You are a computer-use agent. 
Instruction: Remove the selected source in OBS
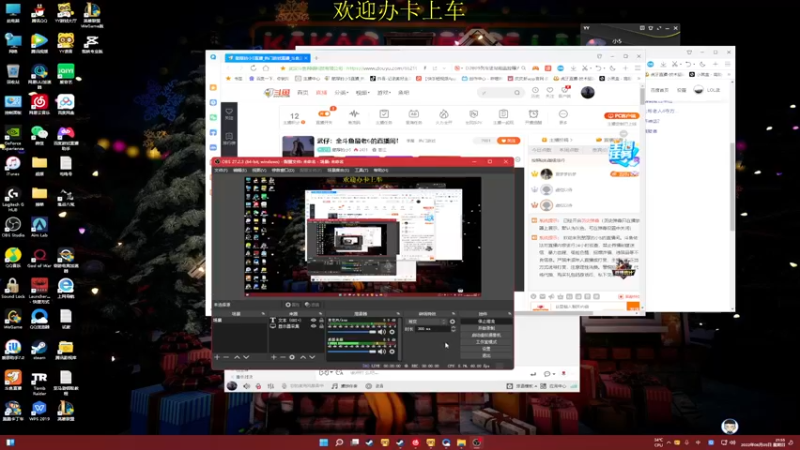(x=283, y=357)
